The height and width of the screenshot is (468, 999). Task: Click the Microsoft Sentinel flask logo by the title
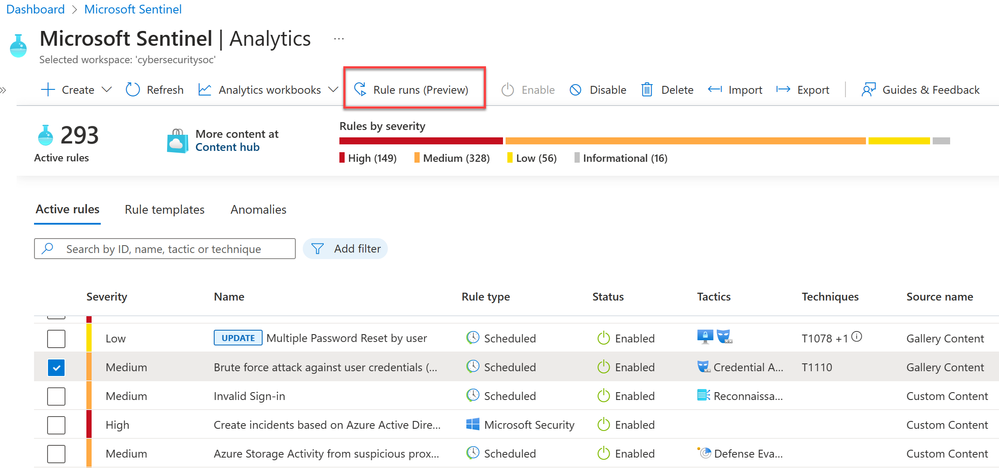(19, 46)
